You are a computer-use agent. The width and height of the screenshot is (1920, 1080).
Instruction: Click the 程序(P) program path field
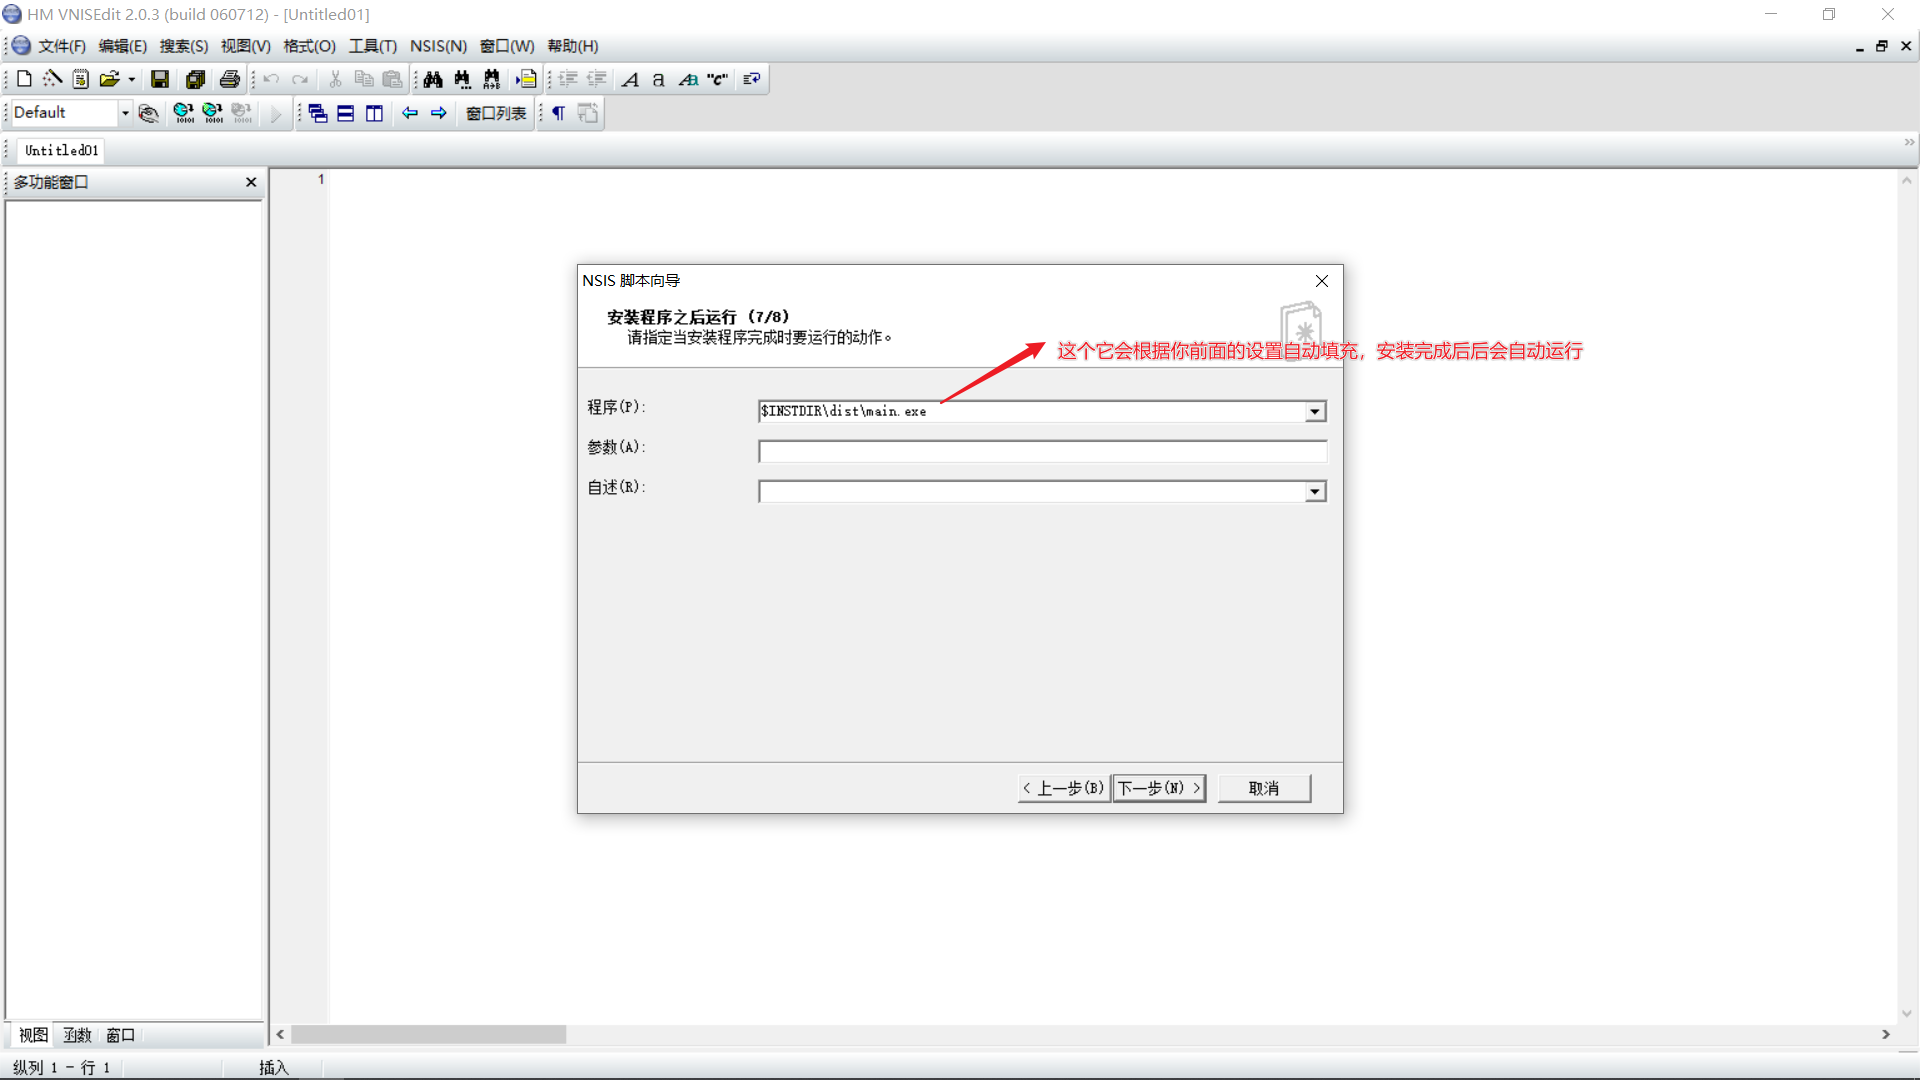point(1032,411)
